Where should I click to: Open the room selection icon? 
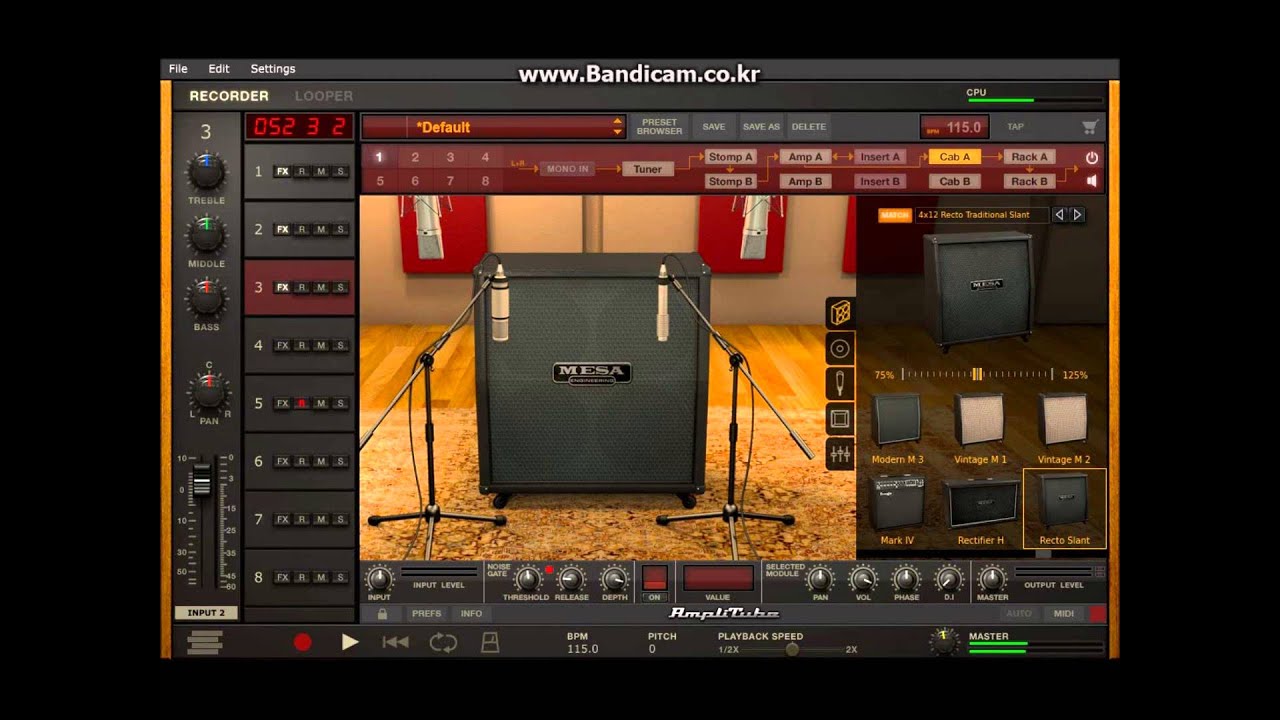[840, 418]
